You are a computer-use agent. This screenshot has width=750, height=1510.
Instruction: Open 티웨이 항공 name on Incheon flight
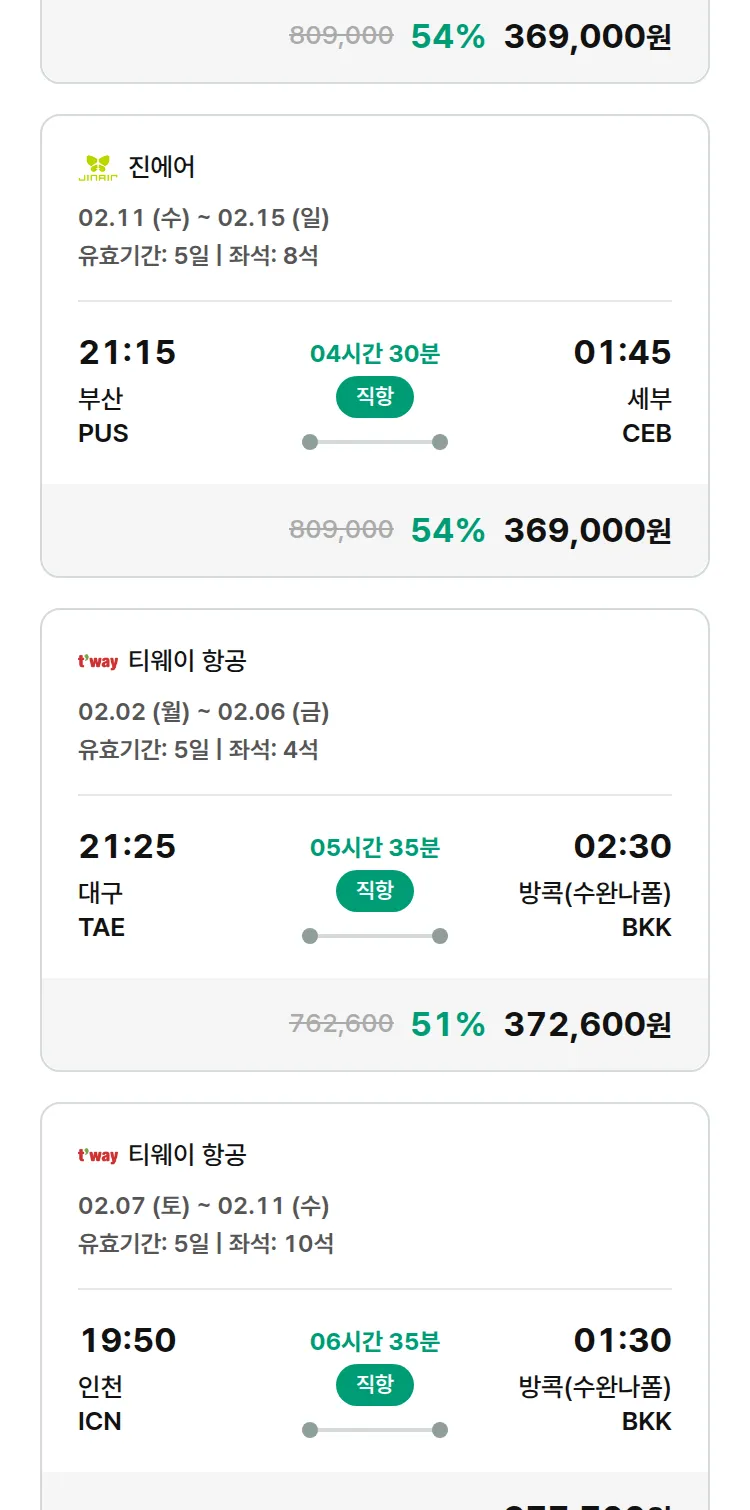pos(187,1155)
